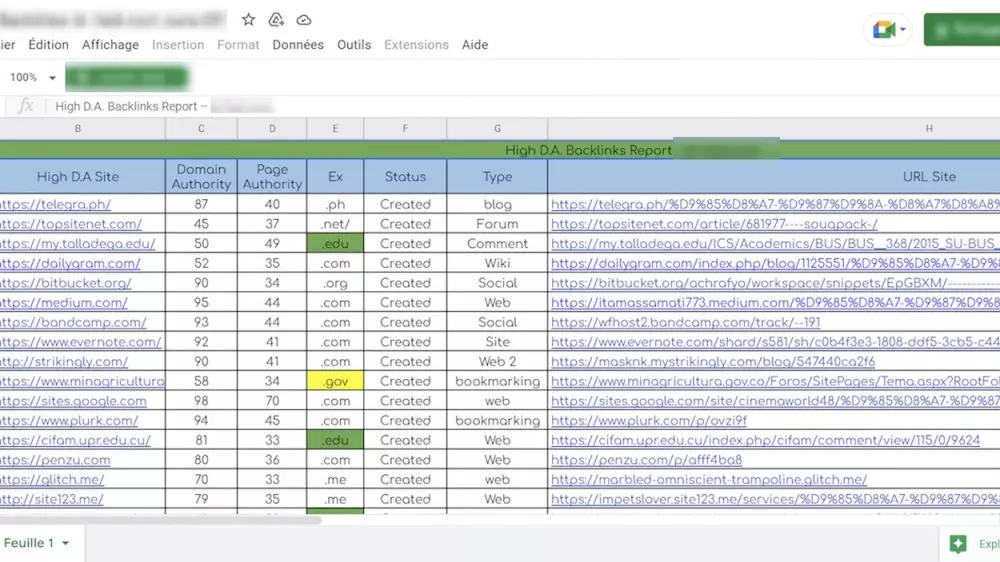Open the www.evernote.com site link
The image size is (1000, 562).
pyautogui.click(x=81, y=342)
